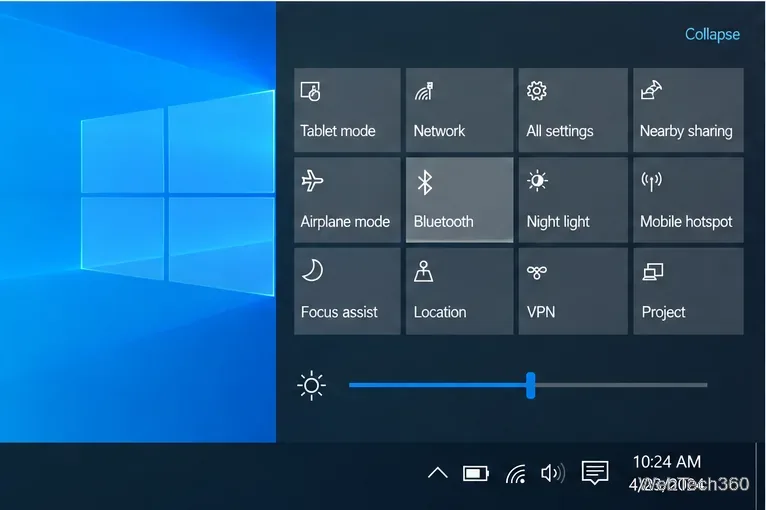Open All settings gear tile
This screenshot has width=766, height=510.
point(573,110)
